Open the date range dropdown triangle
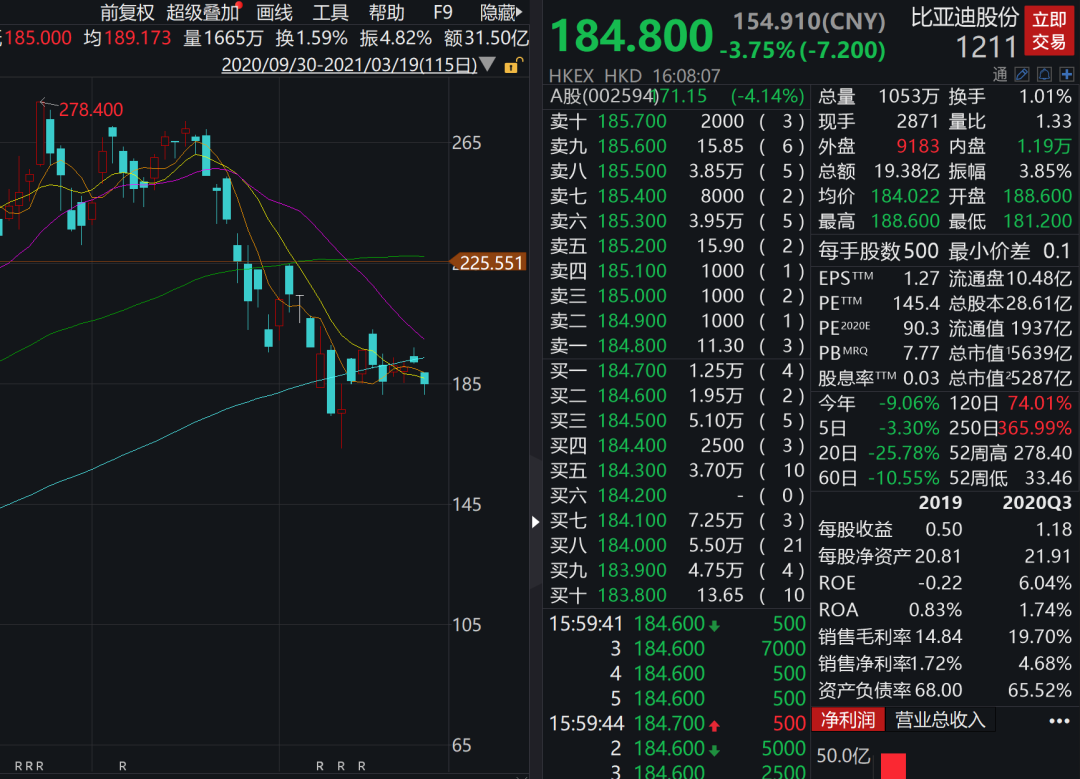Screen dimensions: 1080x779 (x=487, y=65)
